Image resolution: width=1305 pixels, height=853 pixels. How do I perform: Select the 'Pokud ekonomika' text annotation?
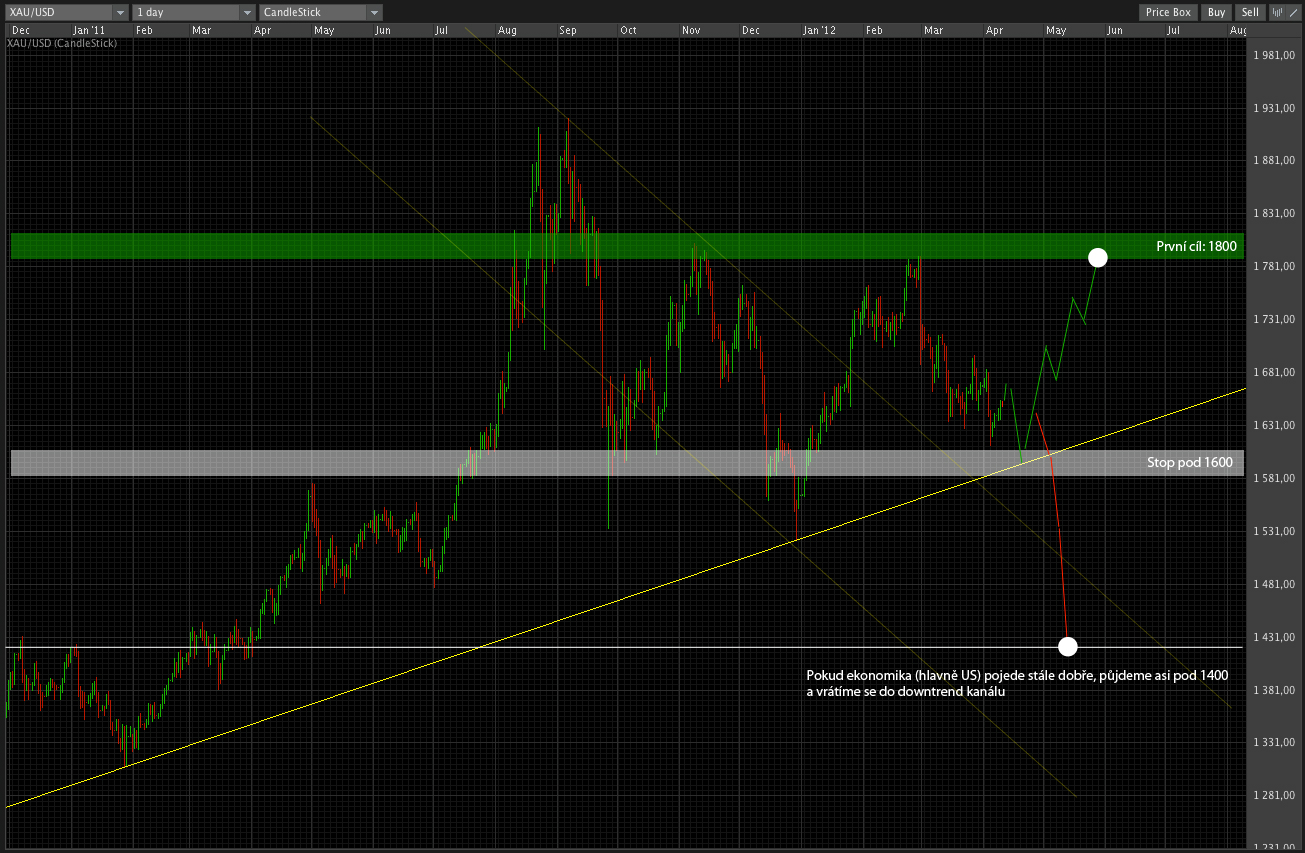point(1017,684)
